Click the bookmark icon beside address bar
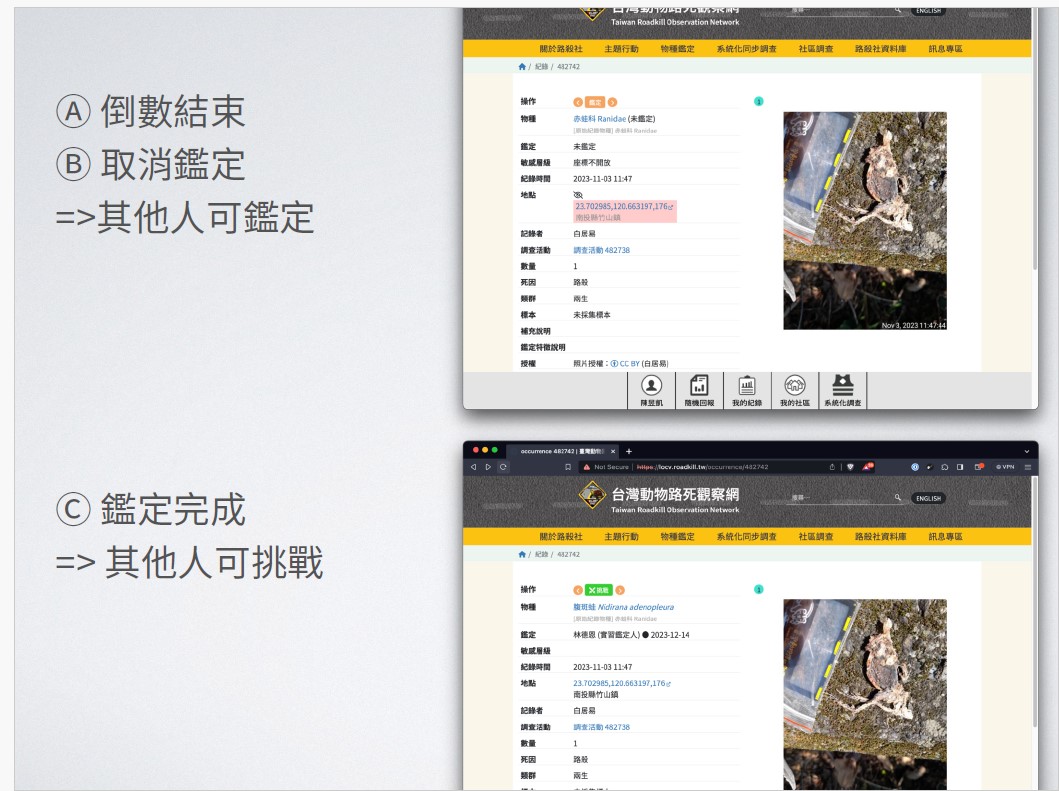 568,467
